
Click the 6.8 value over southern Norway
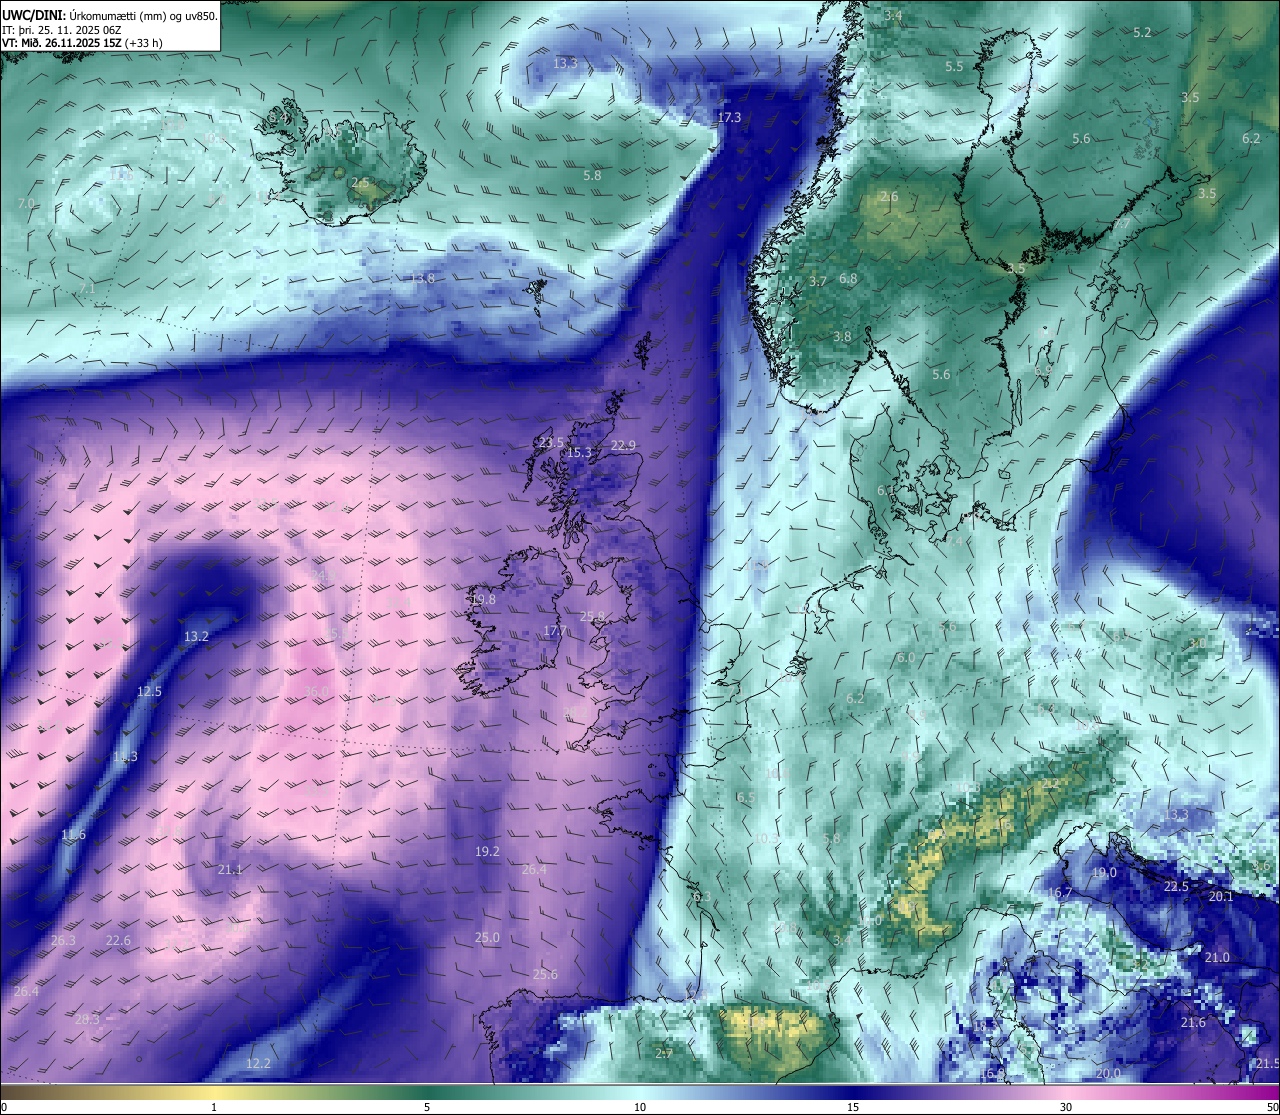point(848,279)
